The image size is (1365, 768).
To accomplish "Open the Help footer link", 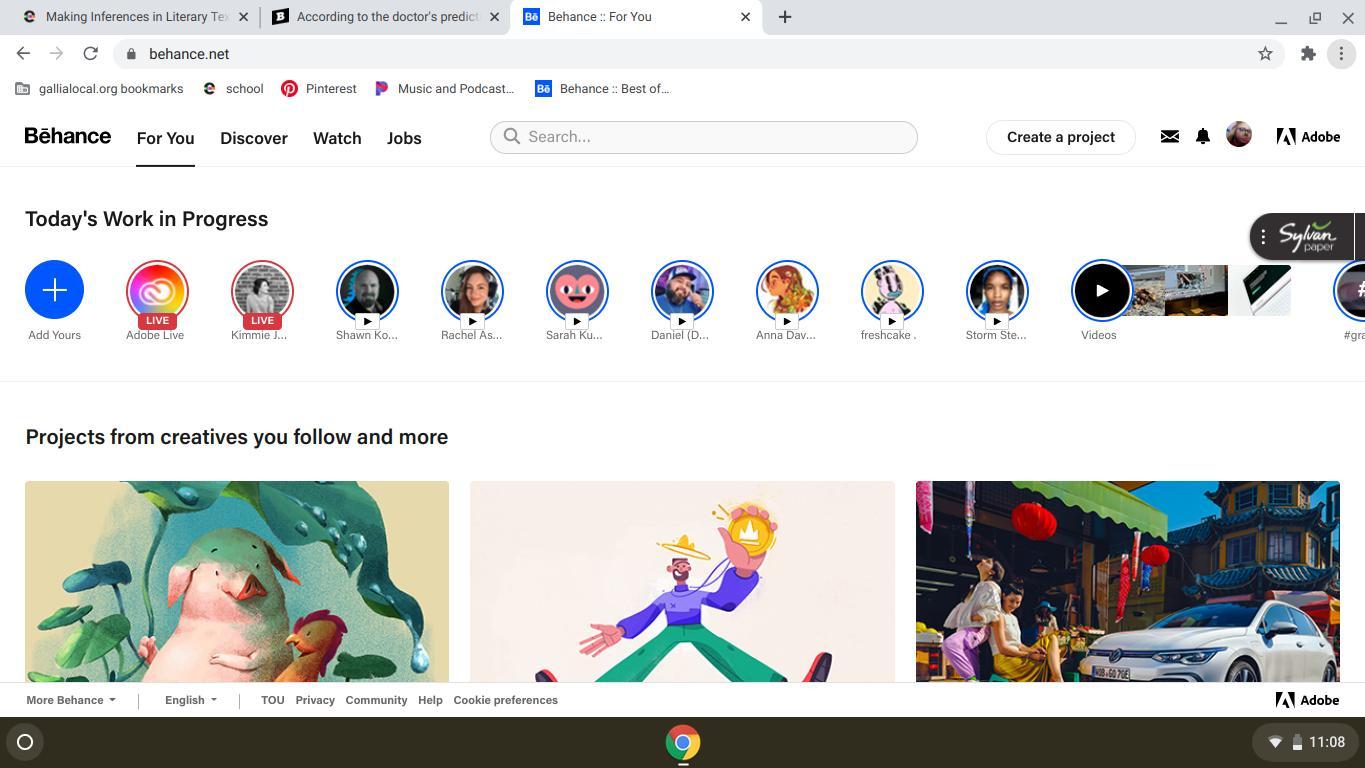I will coord(430,700).
